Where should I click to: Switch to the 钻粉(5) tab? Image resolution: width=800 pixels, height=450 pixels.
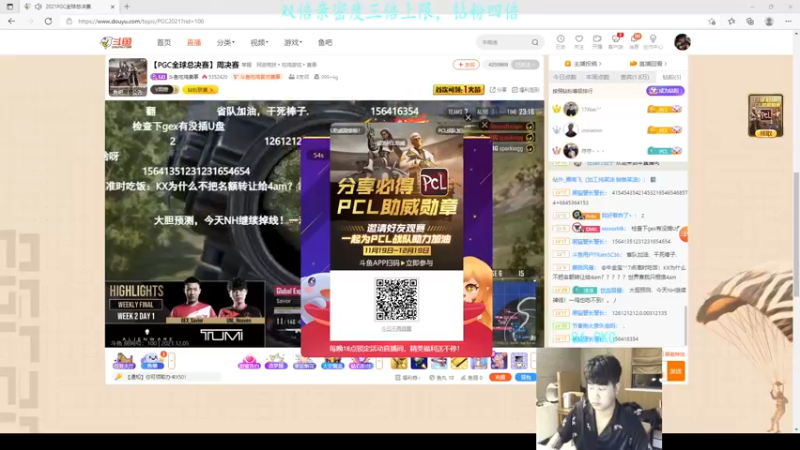671,77
